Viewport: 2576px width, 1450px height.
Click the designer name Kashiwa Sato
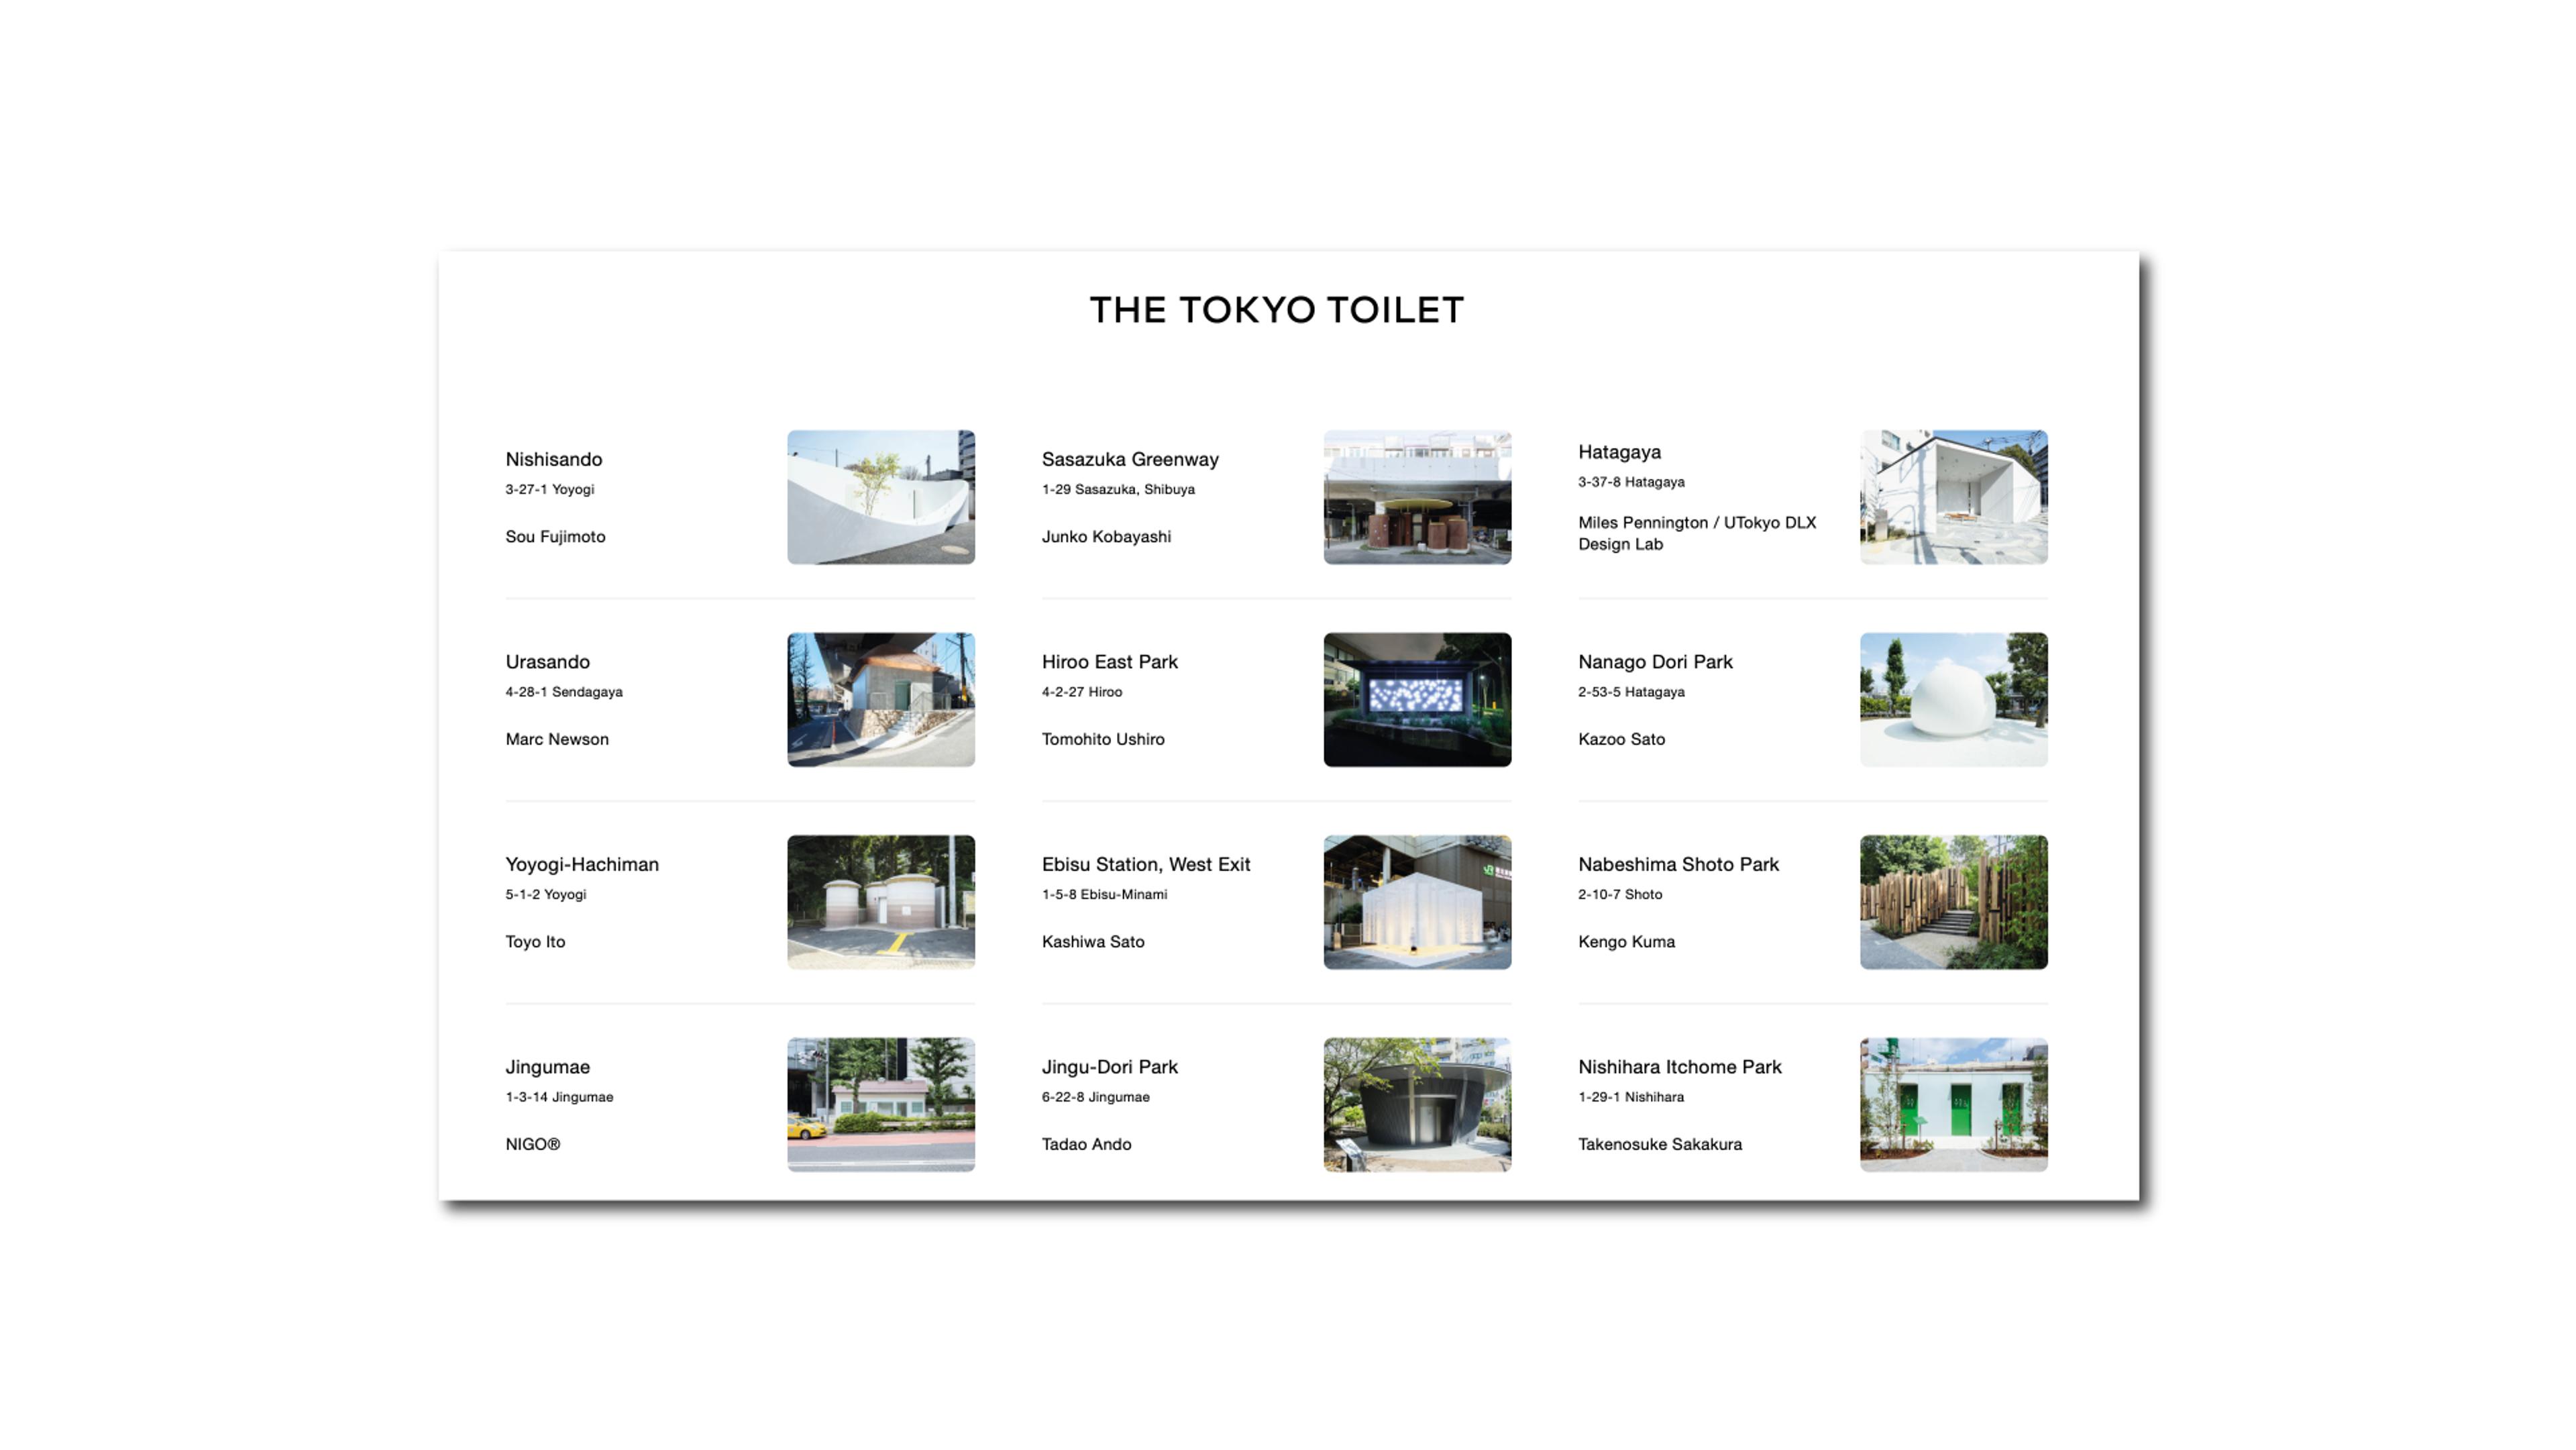point(1093,942)
